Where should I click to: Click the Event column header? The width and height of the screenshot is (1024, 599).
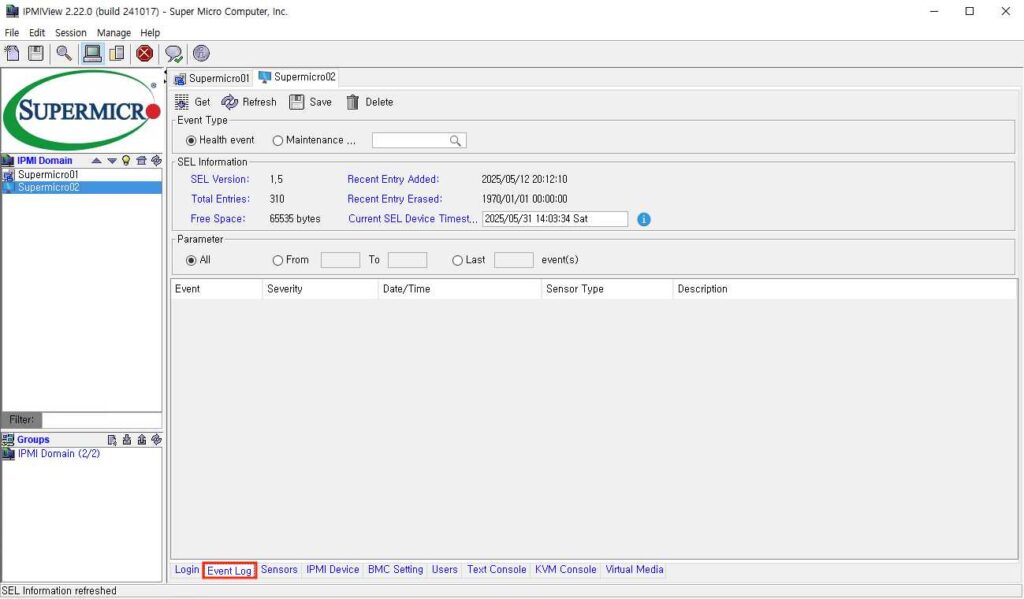[x=216, y=289]
